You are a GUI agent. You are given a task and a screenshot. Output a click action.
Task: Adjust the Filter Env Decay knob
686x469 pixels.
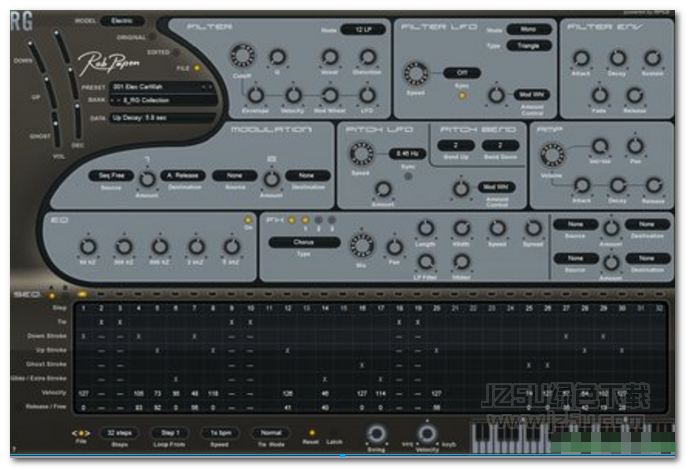(x=617, y=58)
